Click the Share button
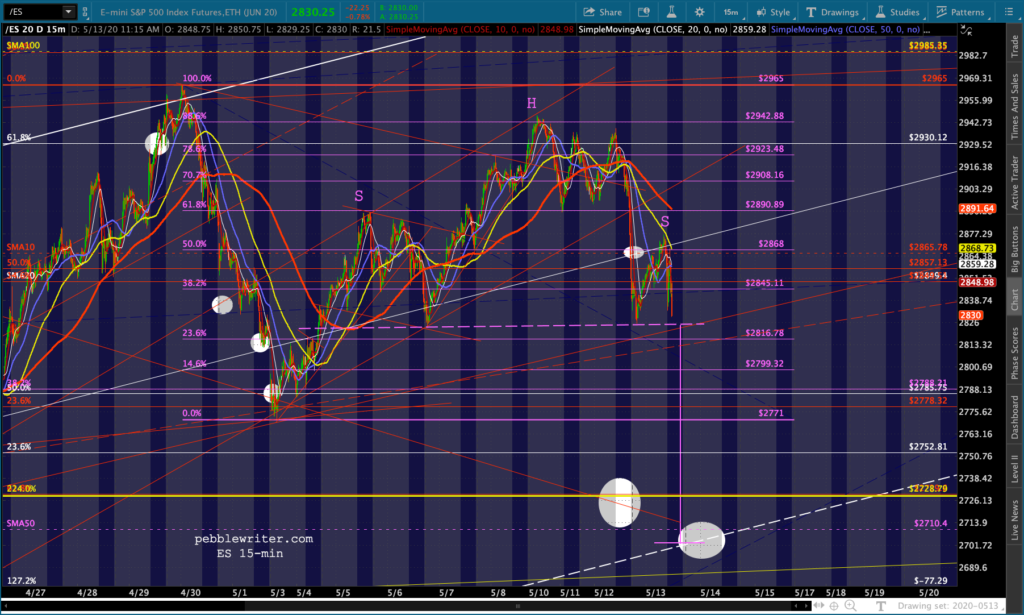 602,12
